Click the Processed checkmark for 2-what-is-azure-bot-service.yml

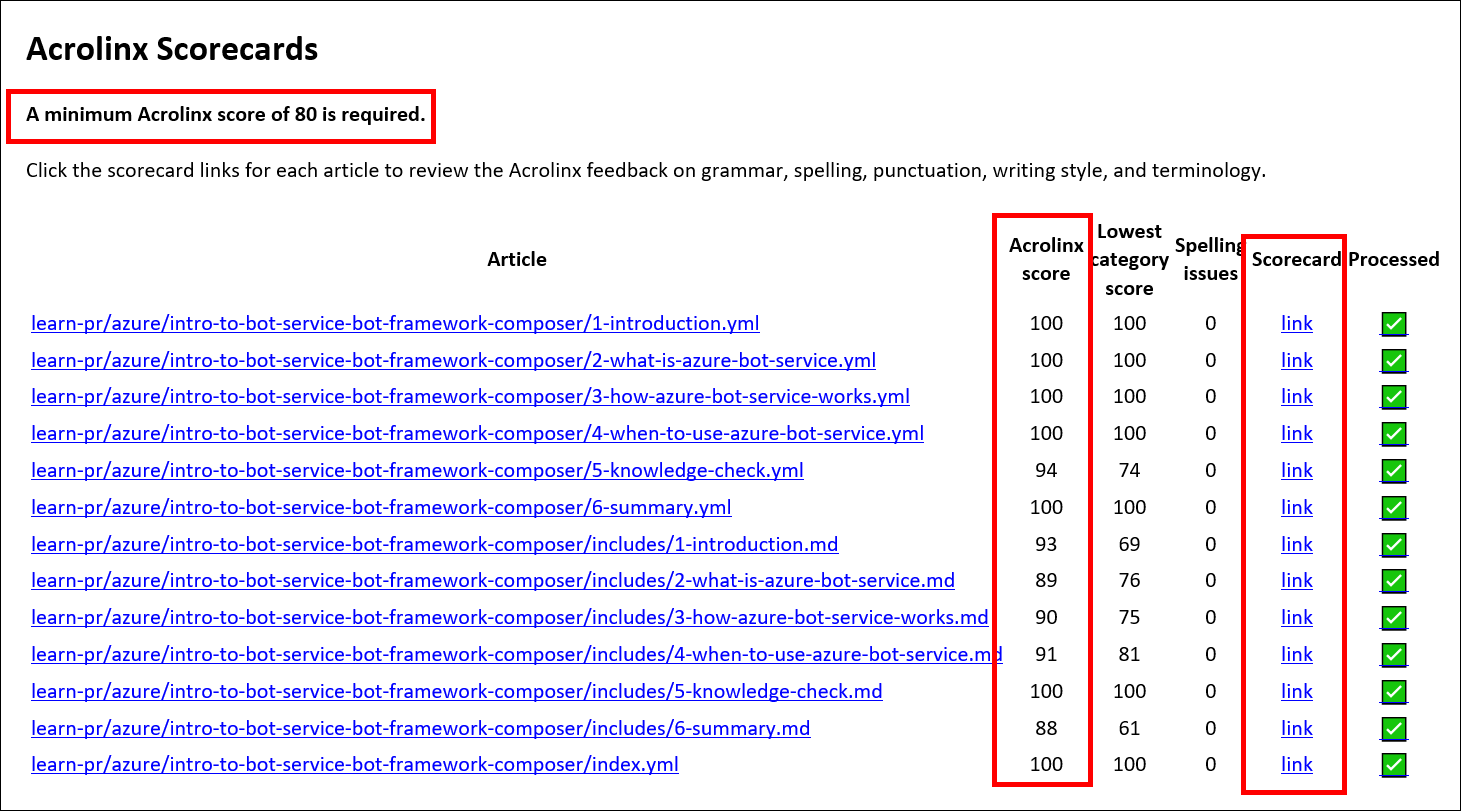(x=1394, y=361)
